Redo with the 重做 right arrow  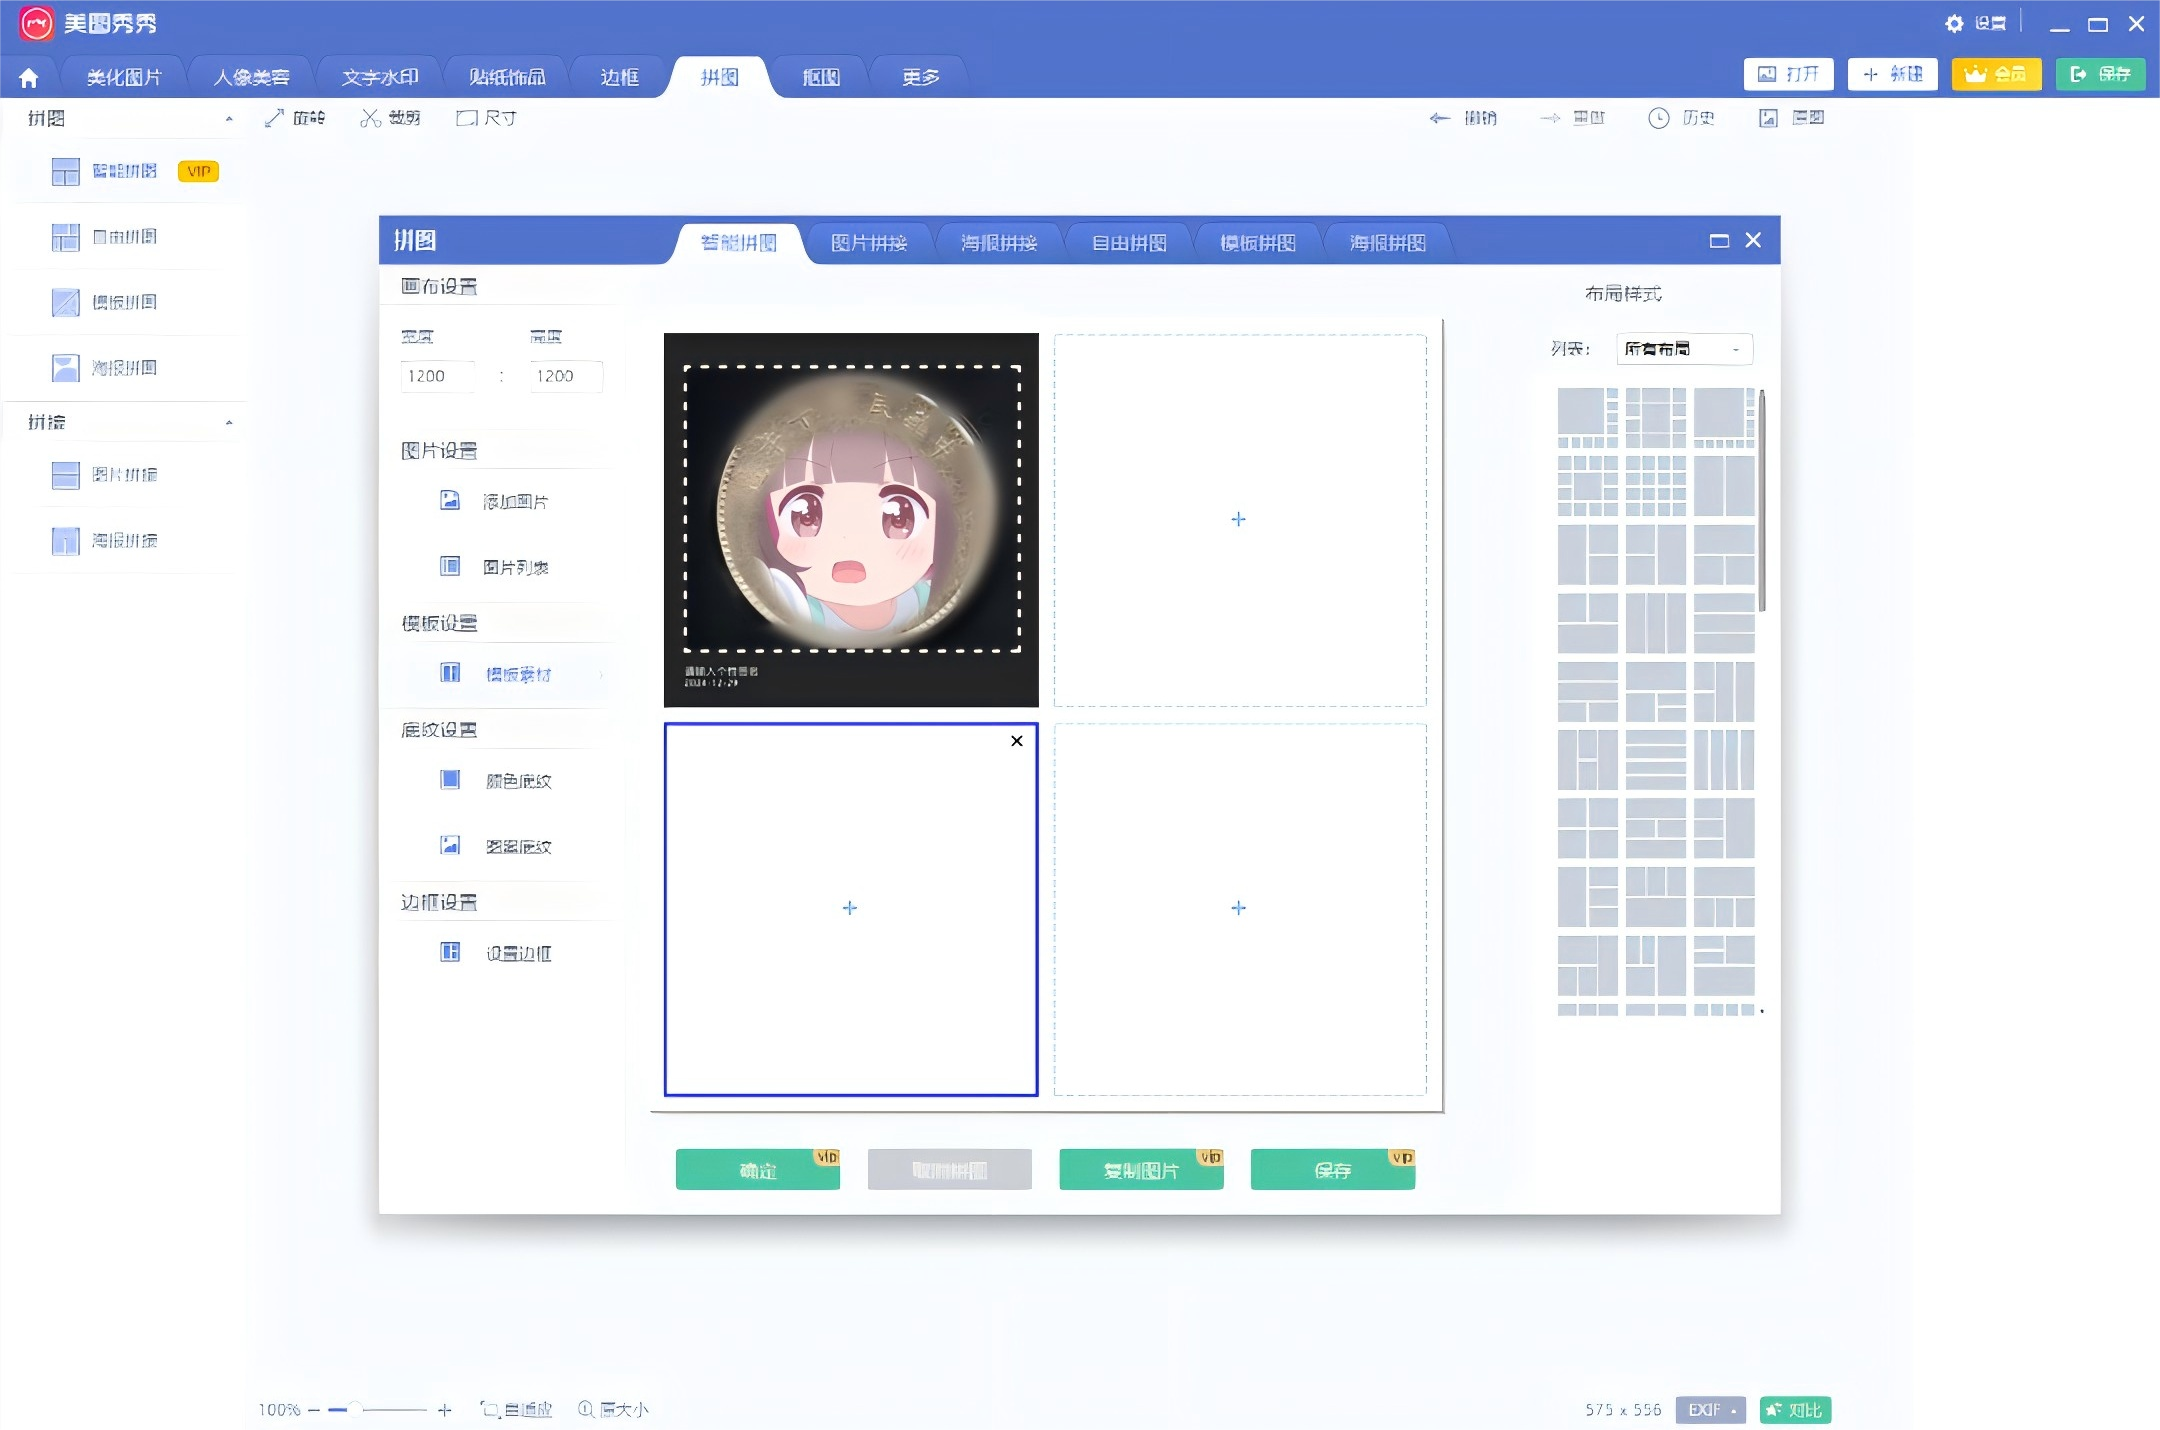[1572, 118]
